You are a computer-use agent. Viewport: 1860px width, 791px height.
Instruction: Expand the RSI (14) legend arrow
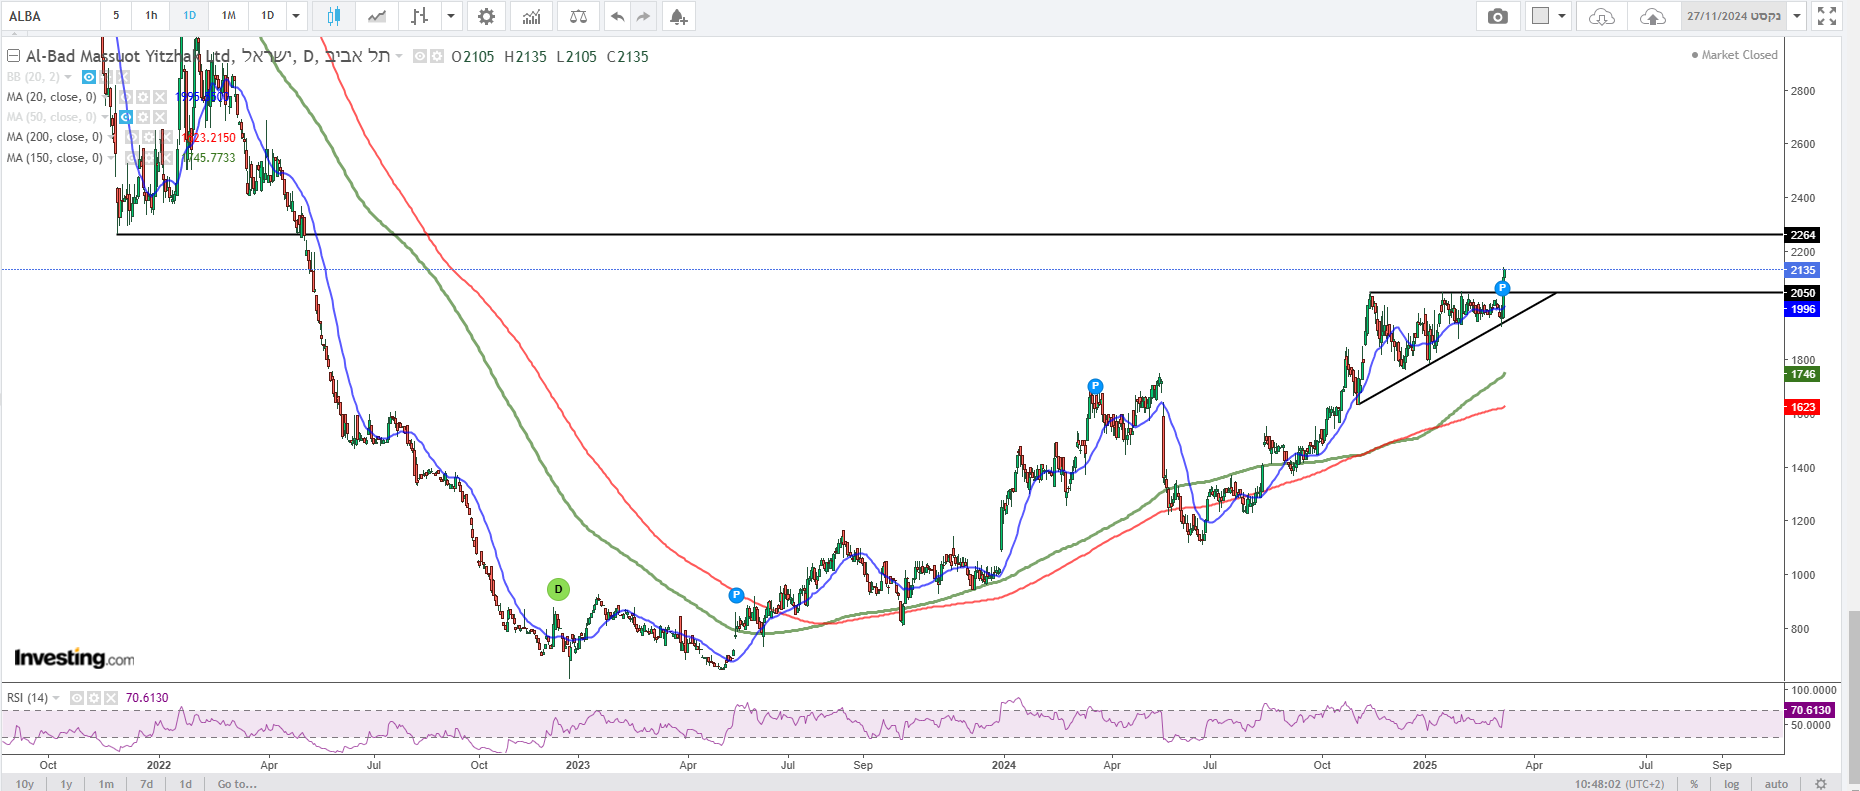click(x=56, y=698)
